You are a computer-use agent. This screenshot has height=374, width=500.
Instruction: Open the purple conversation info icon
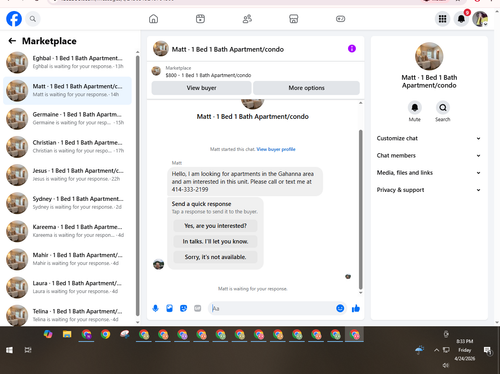[x=352, y=49]
